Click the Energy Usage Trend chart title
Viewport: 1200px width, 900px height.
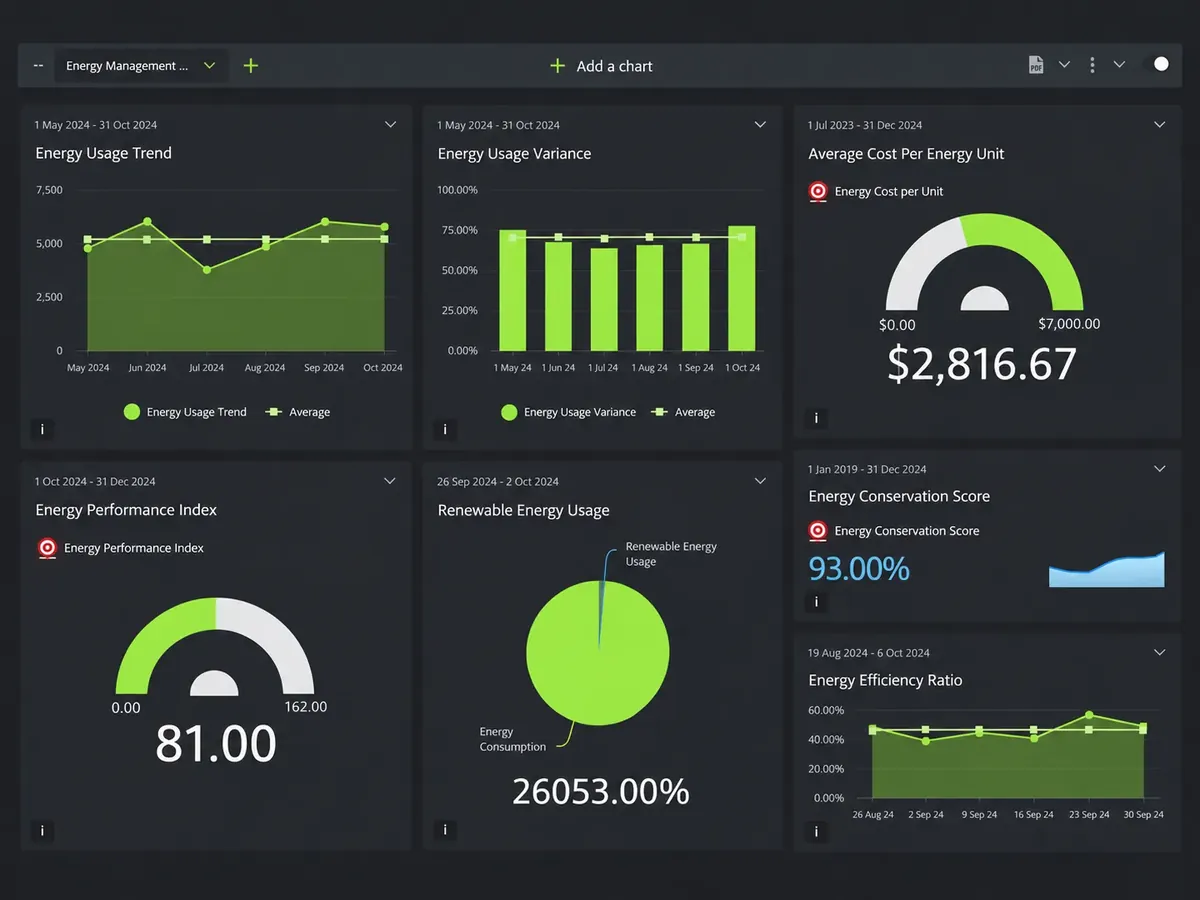[104, 153]
